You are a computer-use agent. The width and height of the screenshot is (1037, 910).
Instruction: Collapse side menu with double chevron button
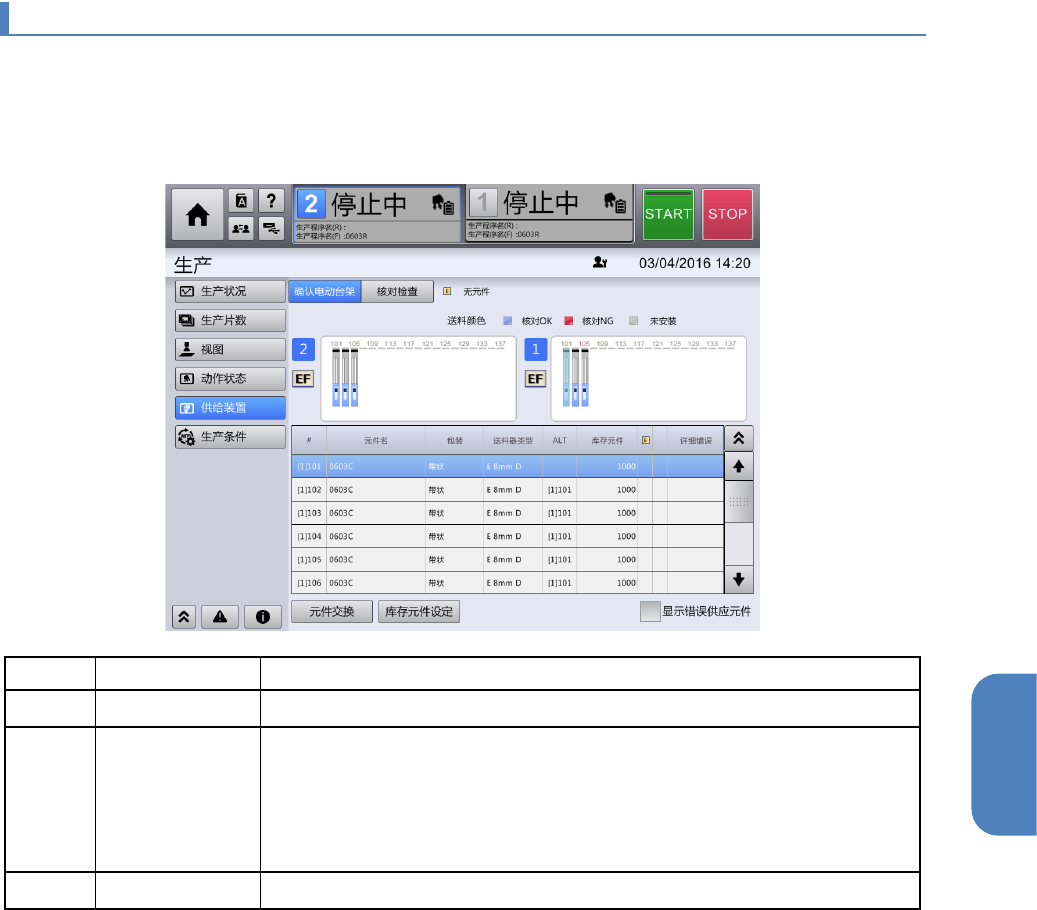pos(184,617)
